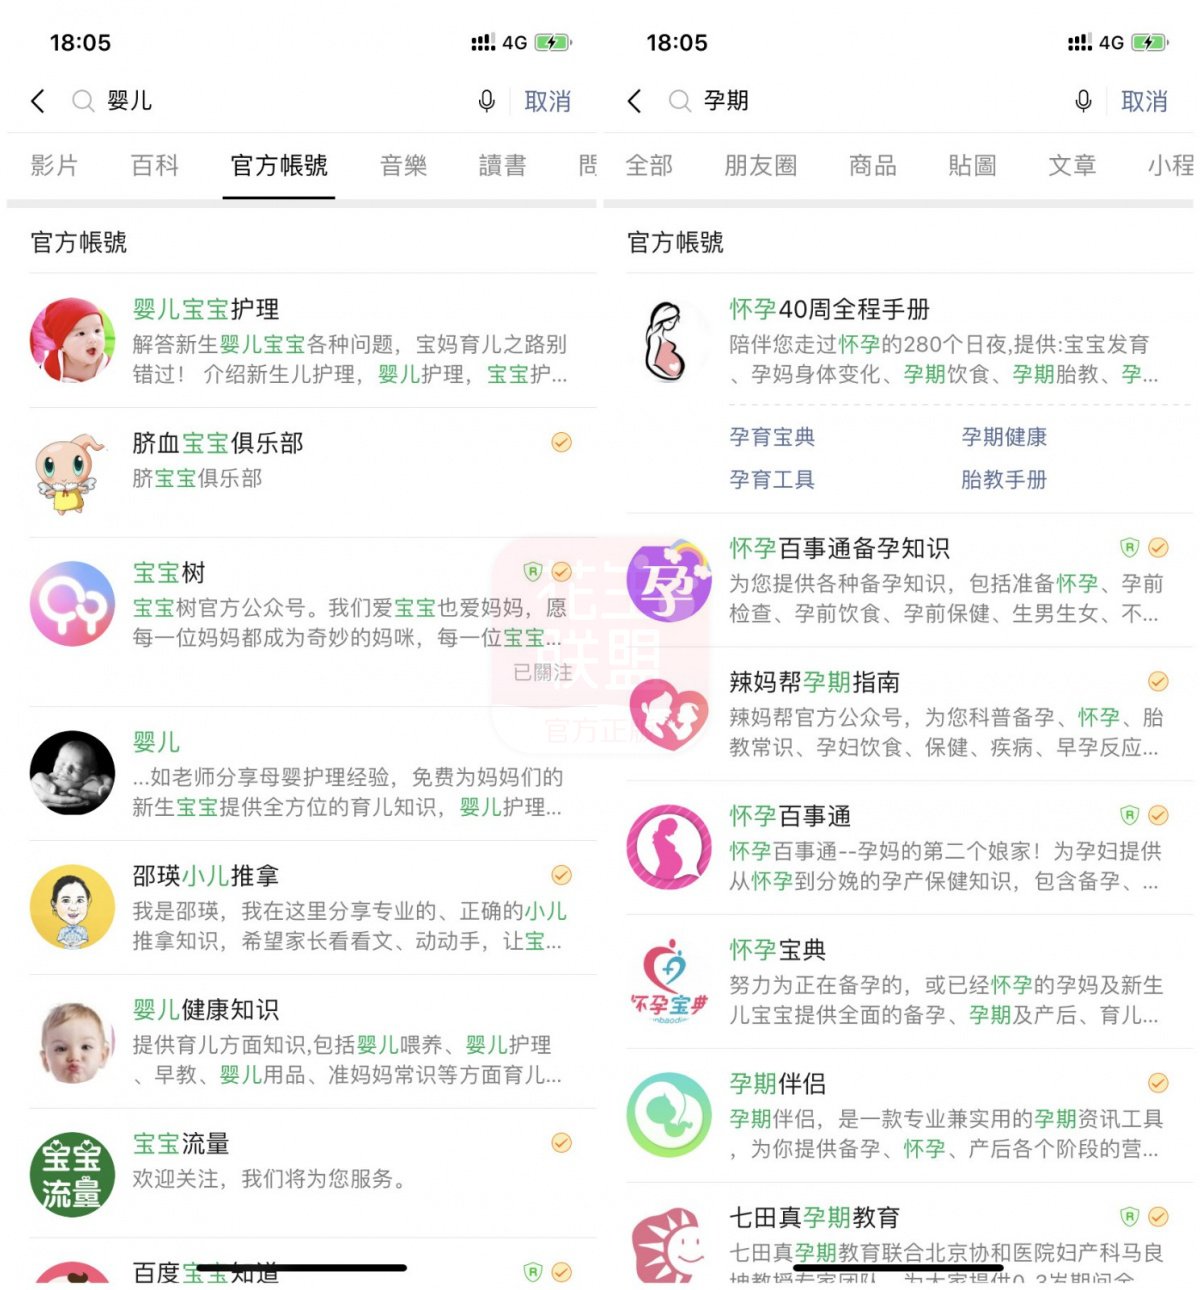
Task: Tap the back arrow beside 婴儿 search
Action: (38, 101)
